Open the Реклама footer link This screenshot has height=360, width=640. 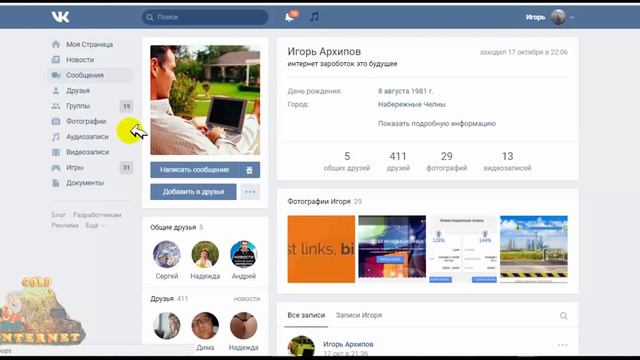[65, 225]
